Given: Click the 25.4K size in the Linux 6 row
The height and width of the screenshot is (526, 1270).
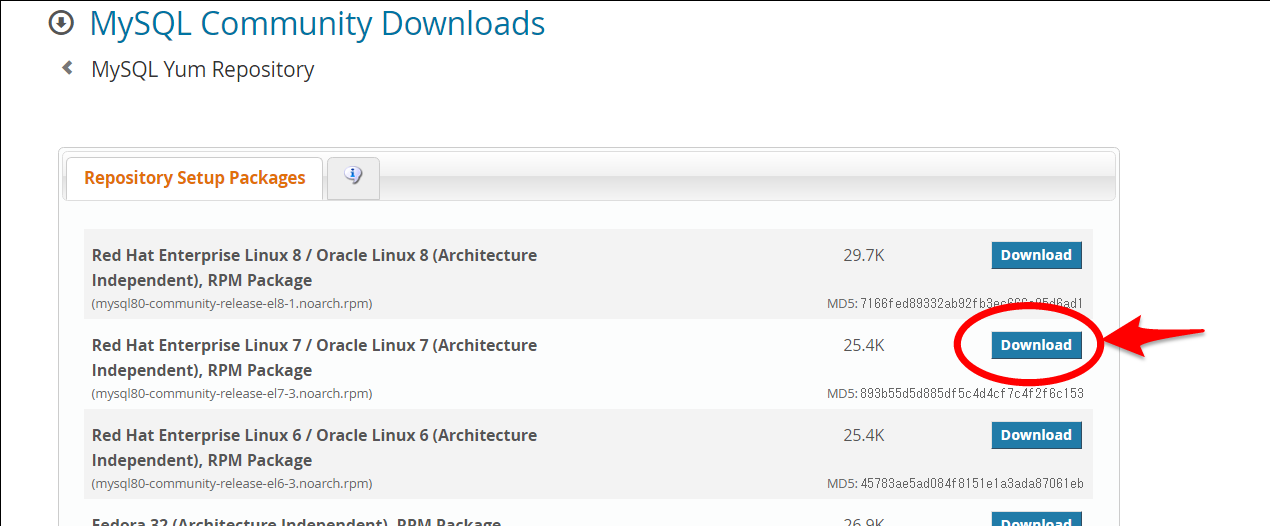Looking at the screenshot, I should 864,435.
